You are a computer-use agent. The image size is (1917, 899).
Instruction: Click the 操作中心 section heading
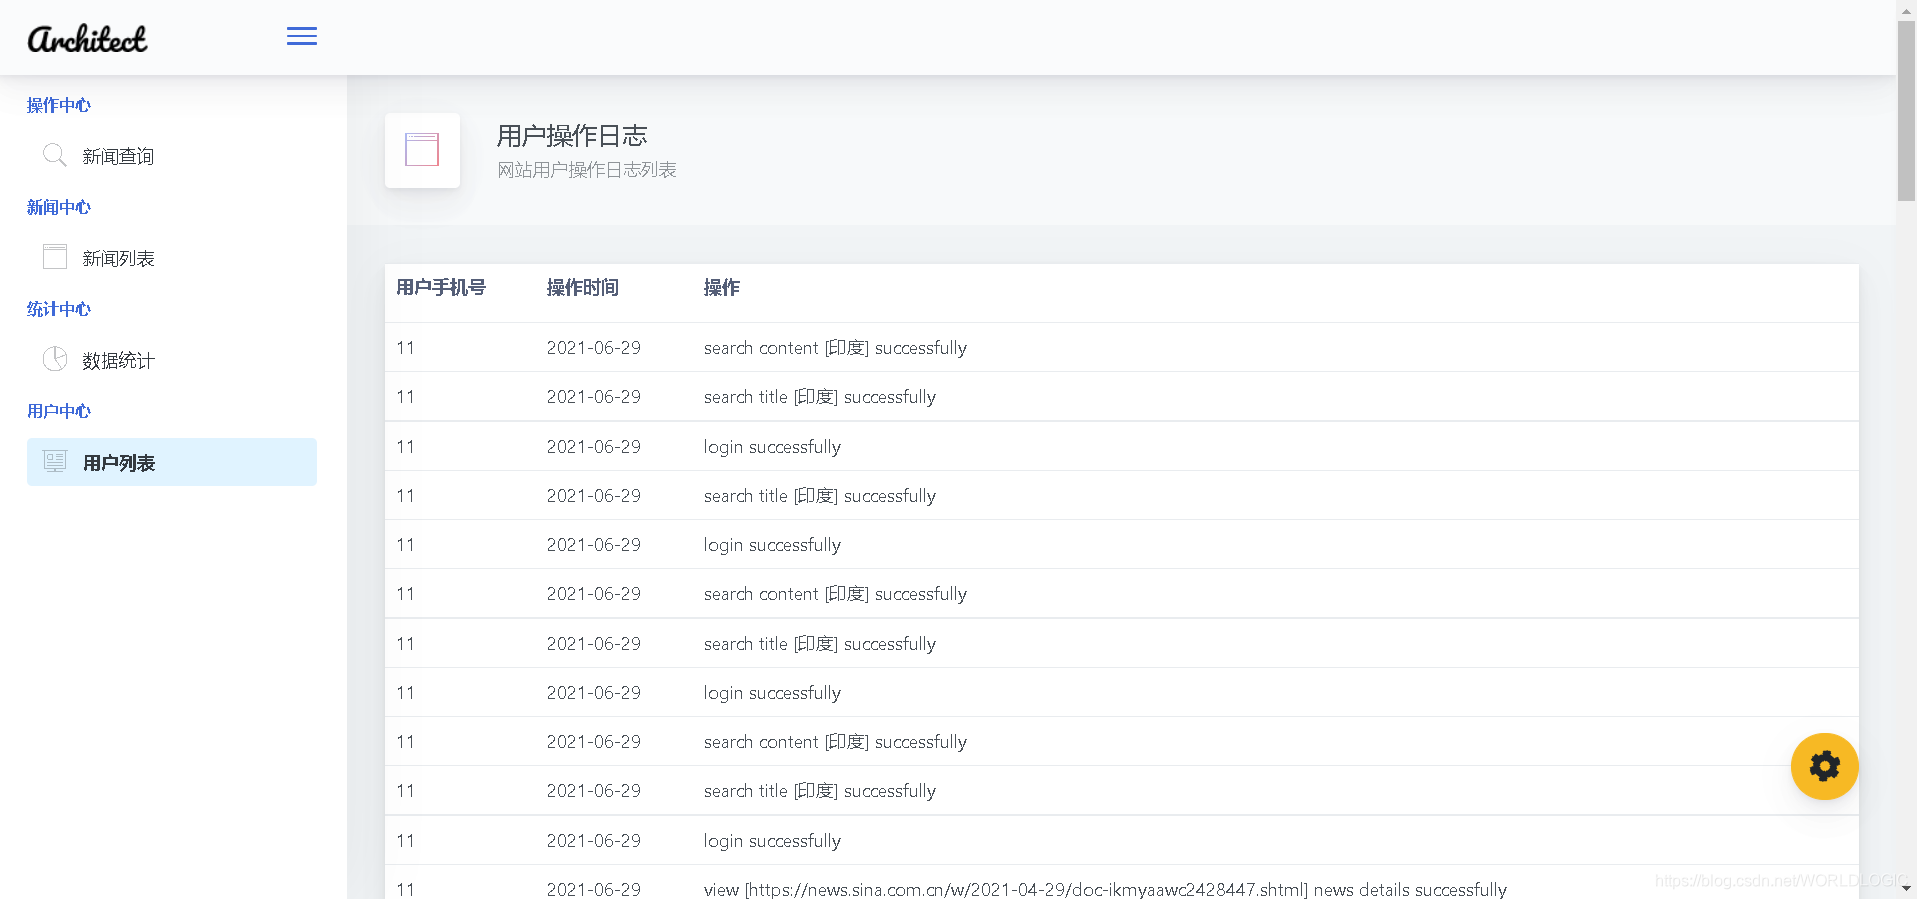pyautogui.click(x=59, y=105)
